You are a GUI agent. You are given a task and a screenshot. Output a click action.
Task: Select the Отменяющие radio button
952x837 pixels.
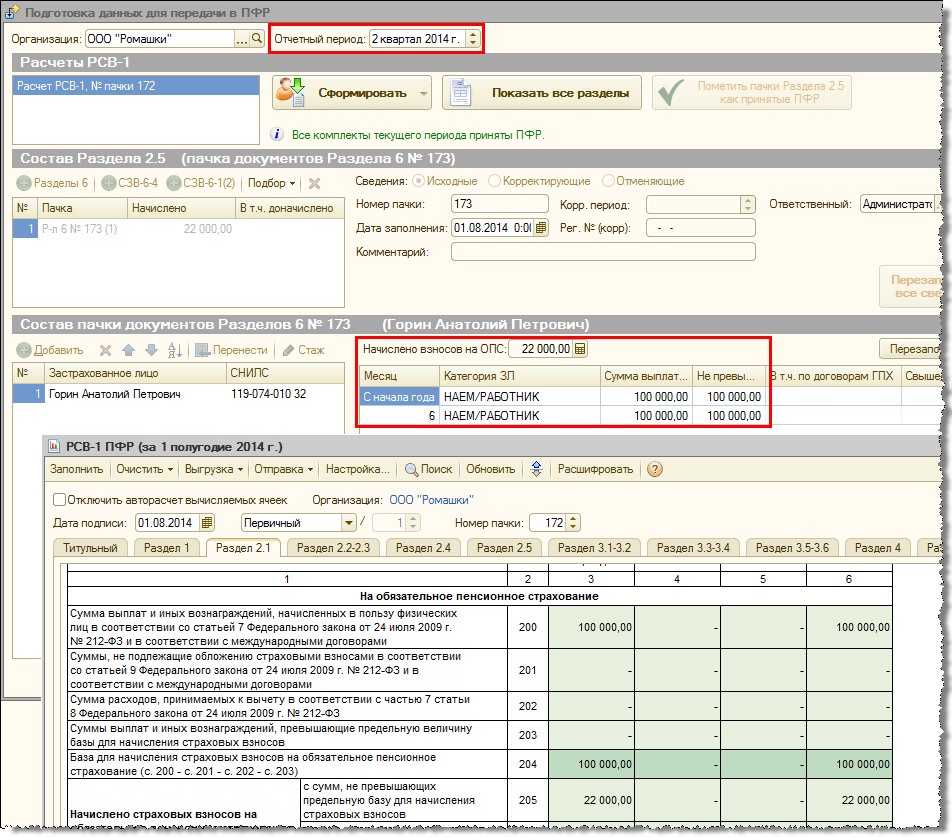coord(608,181)
